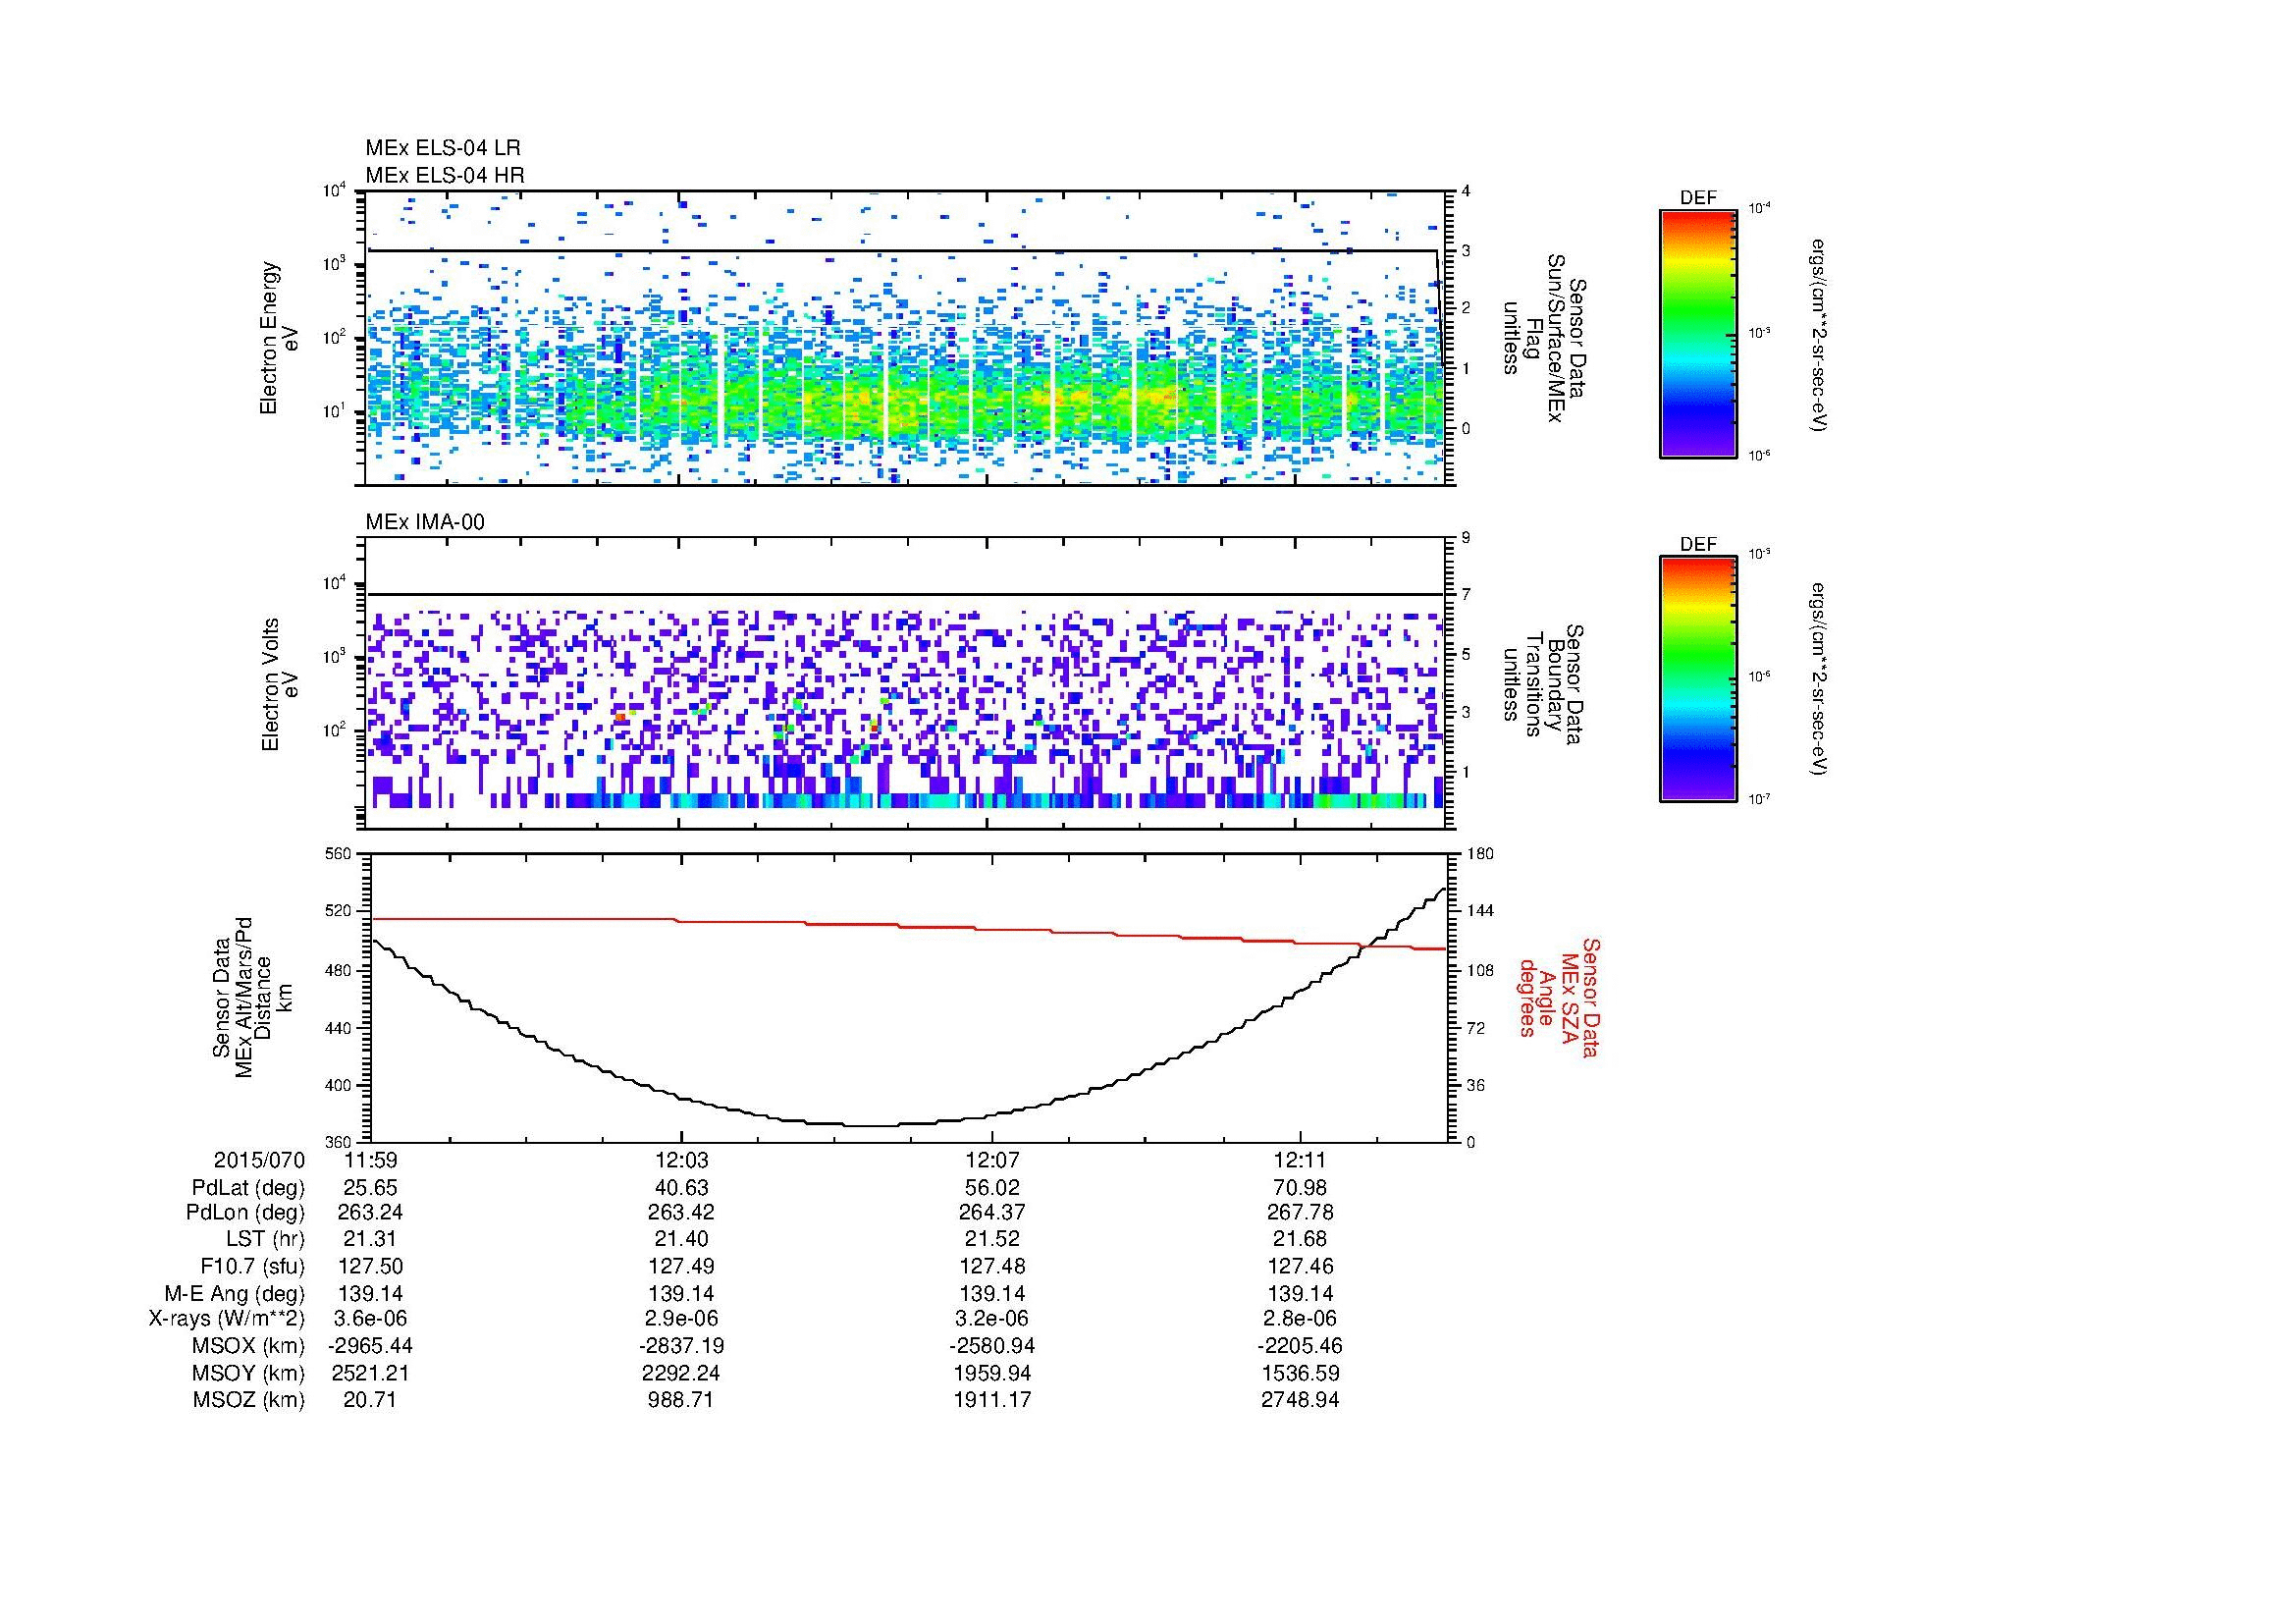
Task: Click the 'F10.7 (sfu)' row label
Action: pyautogui.click(x=252, y=1266)
